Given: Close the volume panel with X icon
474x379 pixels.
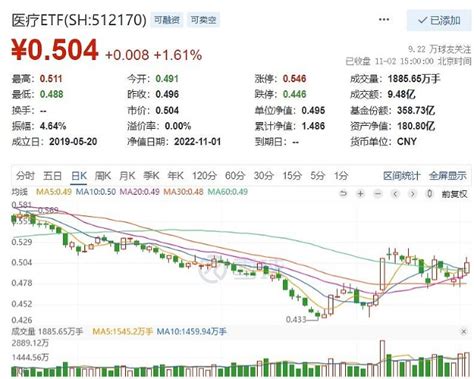Looking at the screenshot, I should (x=463, y=331).
